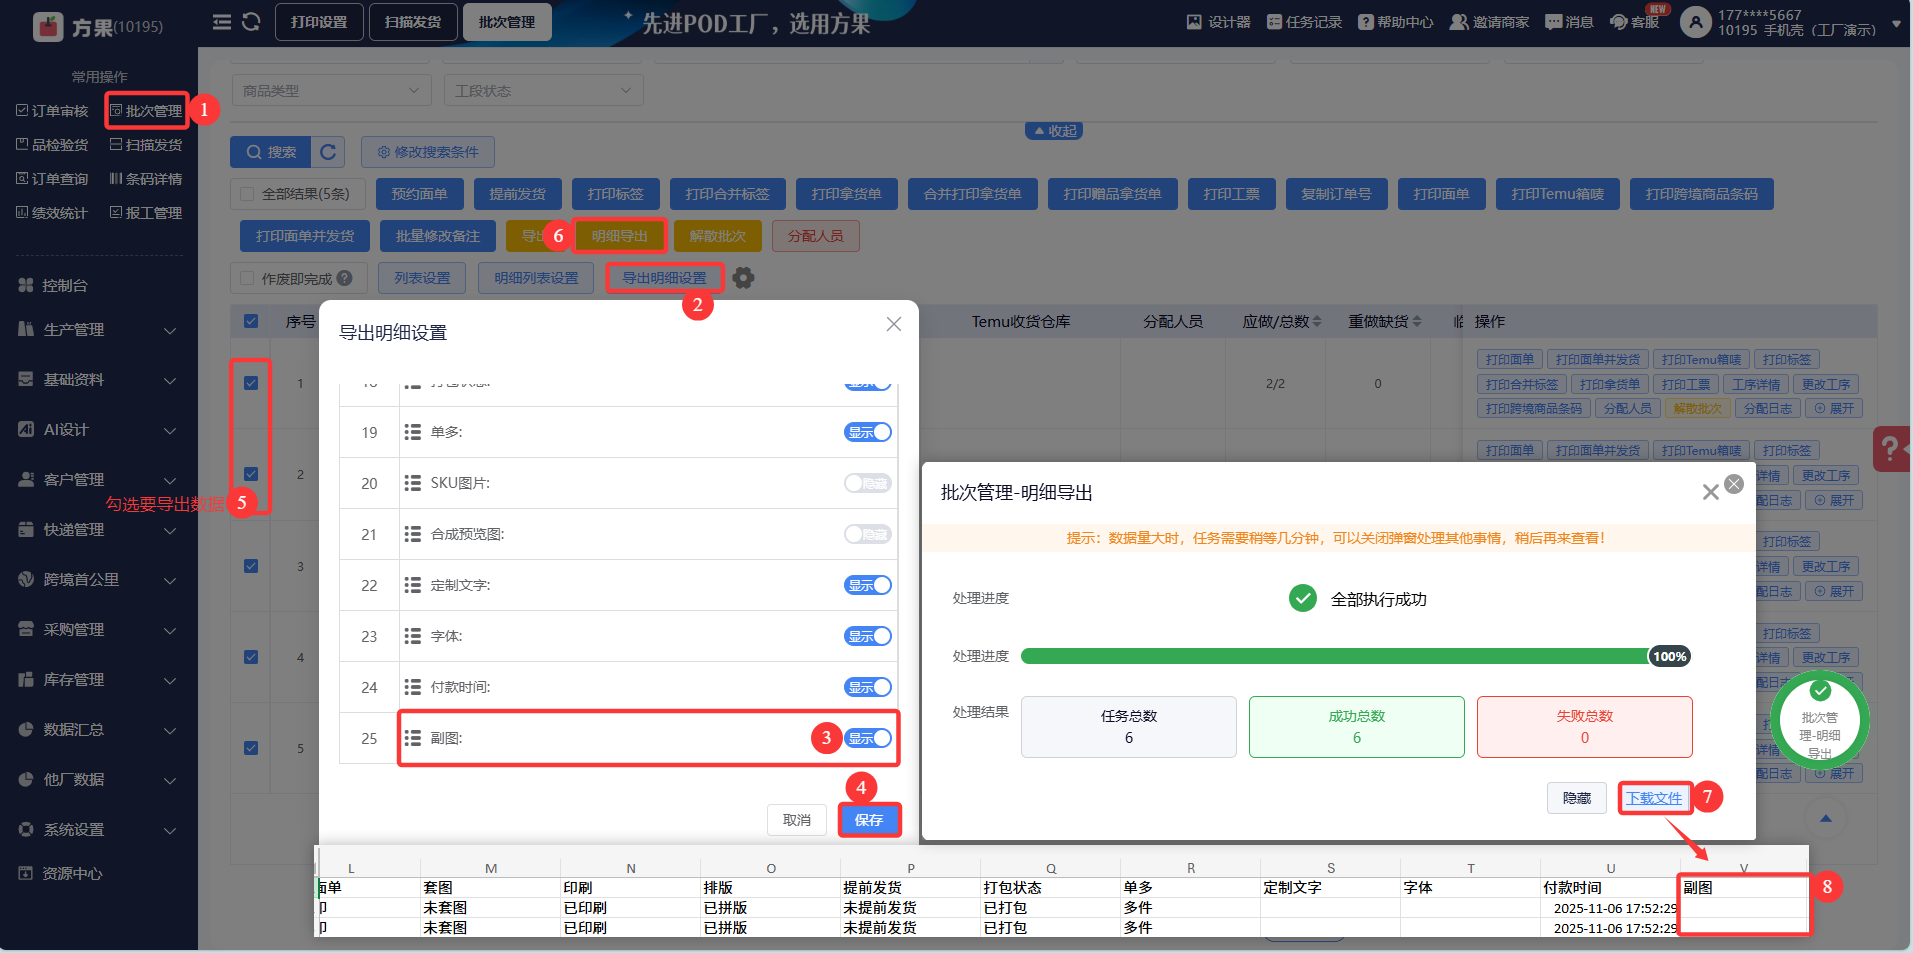Open 消息 messages icon

tap(1569, 22)
